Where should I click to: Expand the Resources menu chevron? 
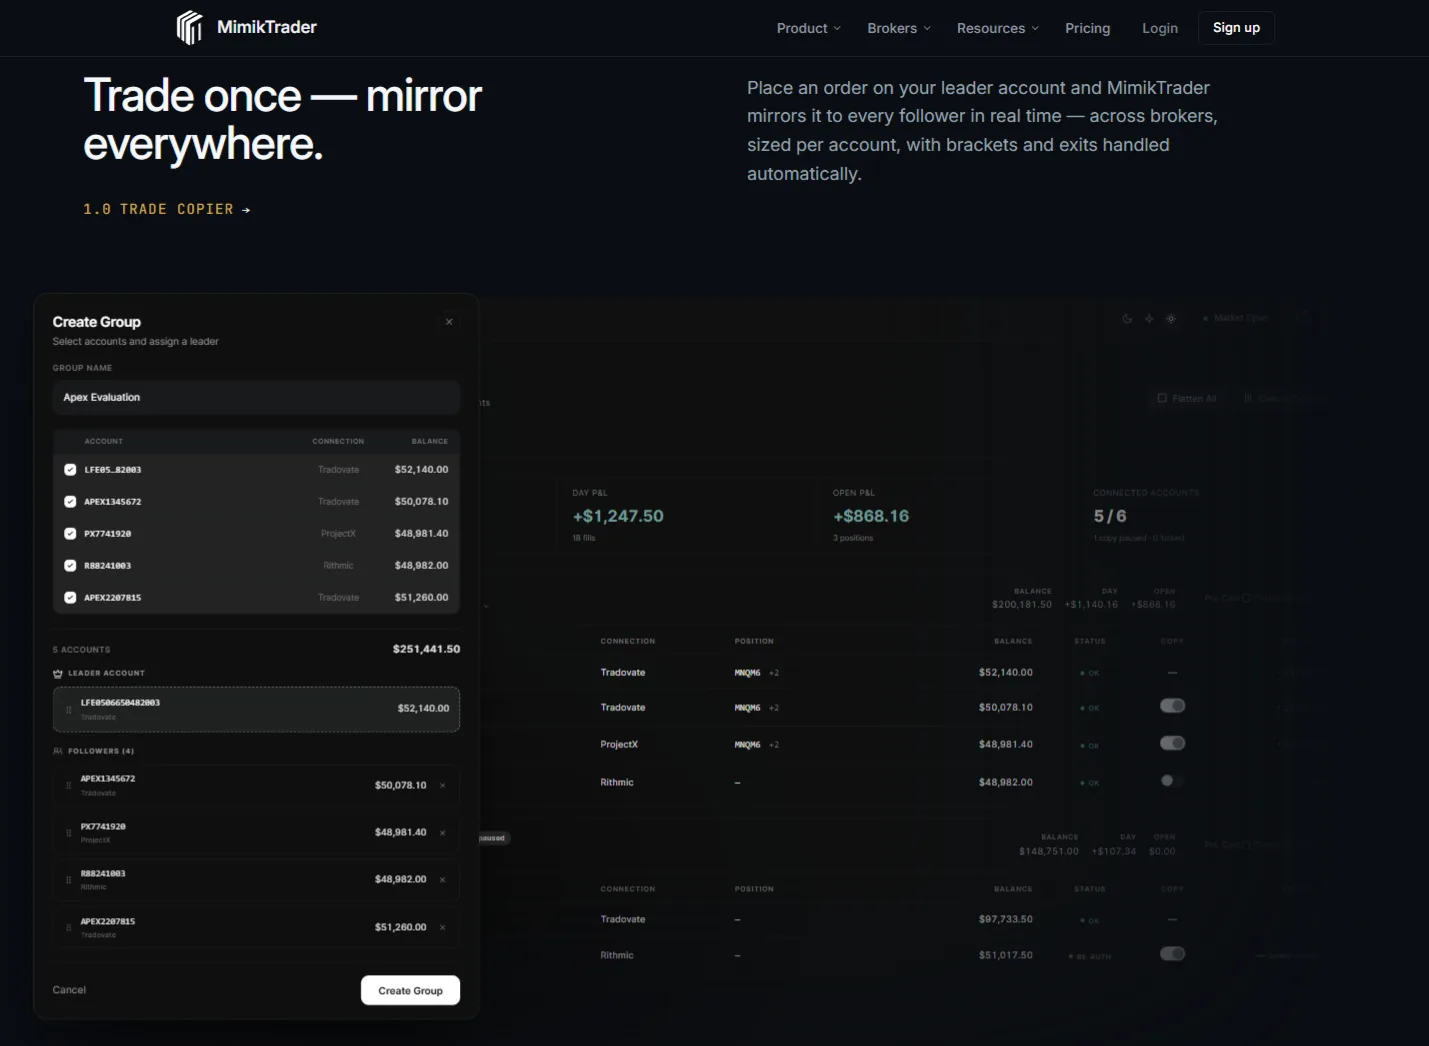pyautogui.click(x=1035, y=29)
